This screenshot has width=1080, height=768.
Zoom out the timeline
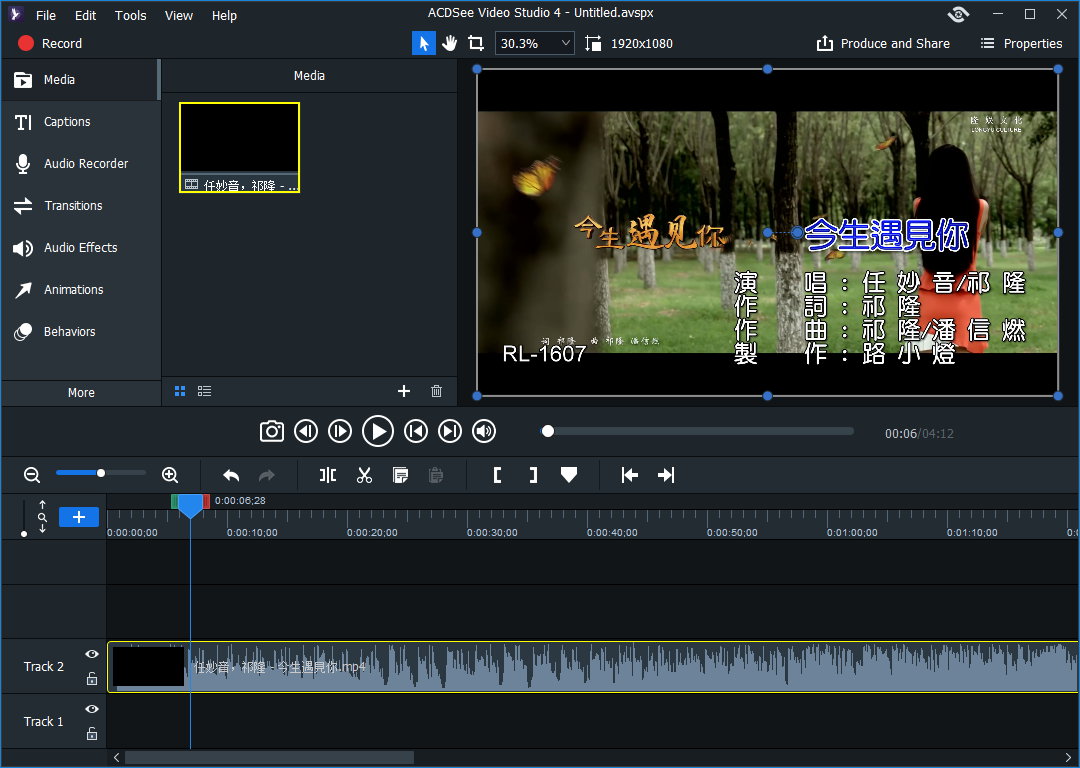pyautogui.click(x=32, y=475)
